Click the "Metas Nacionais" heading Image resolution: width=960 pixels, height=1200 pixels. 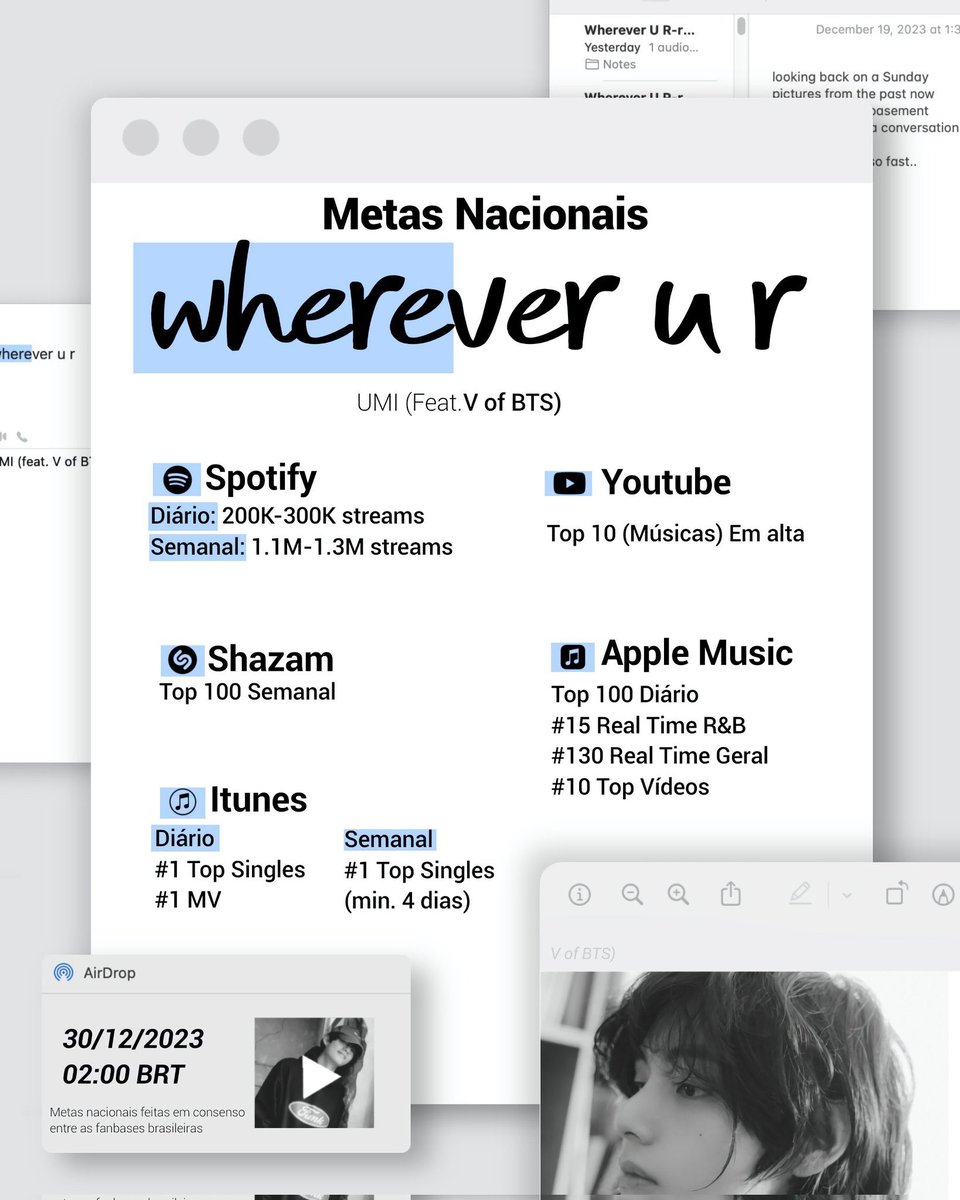(x=485, y=215)
